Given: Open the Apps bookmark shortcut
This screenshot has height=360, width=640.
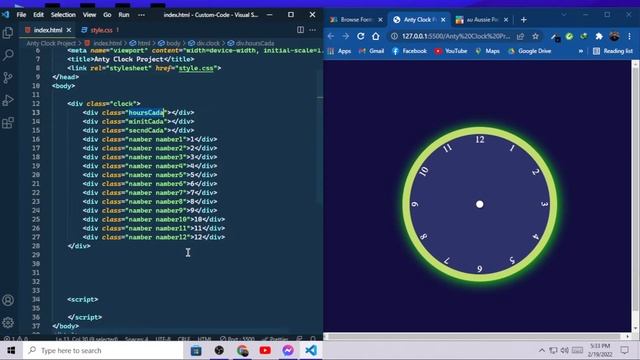Looking at the screenshot, I should click(x=339, y=51).
